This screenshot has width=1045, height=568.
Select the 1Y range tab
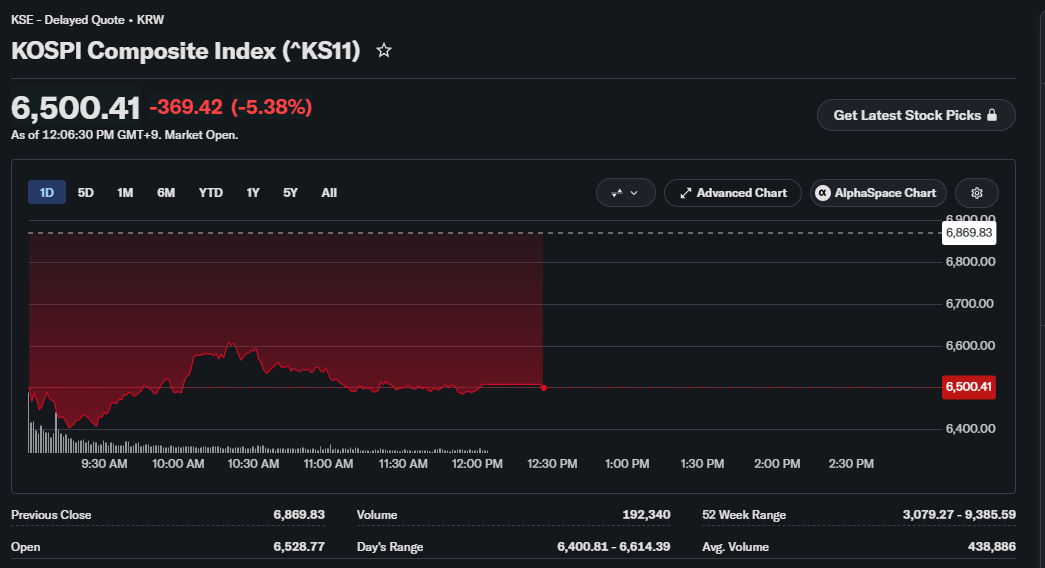pyautogui.click(x=253, y=193)
